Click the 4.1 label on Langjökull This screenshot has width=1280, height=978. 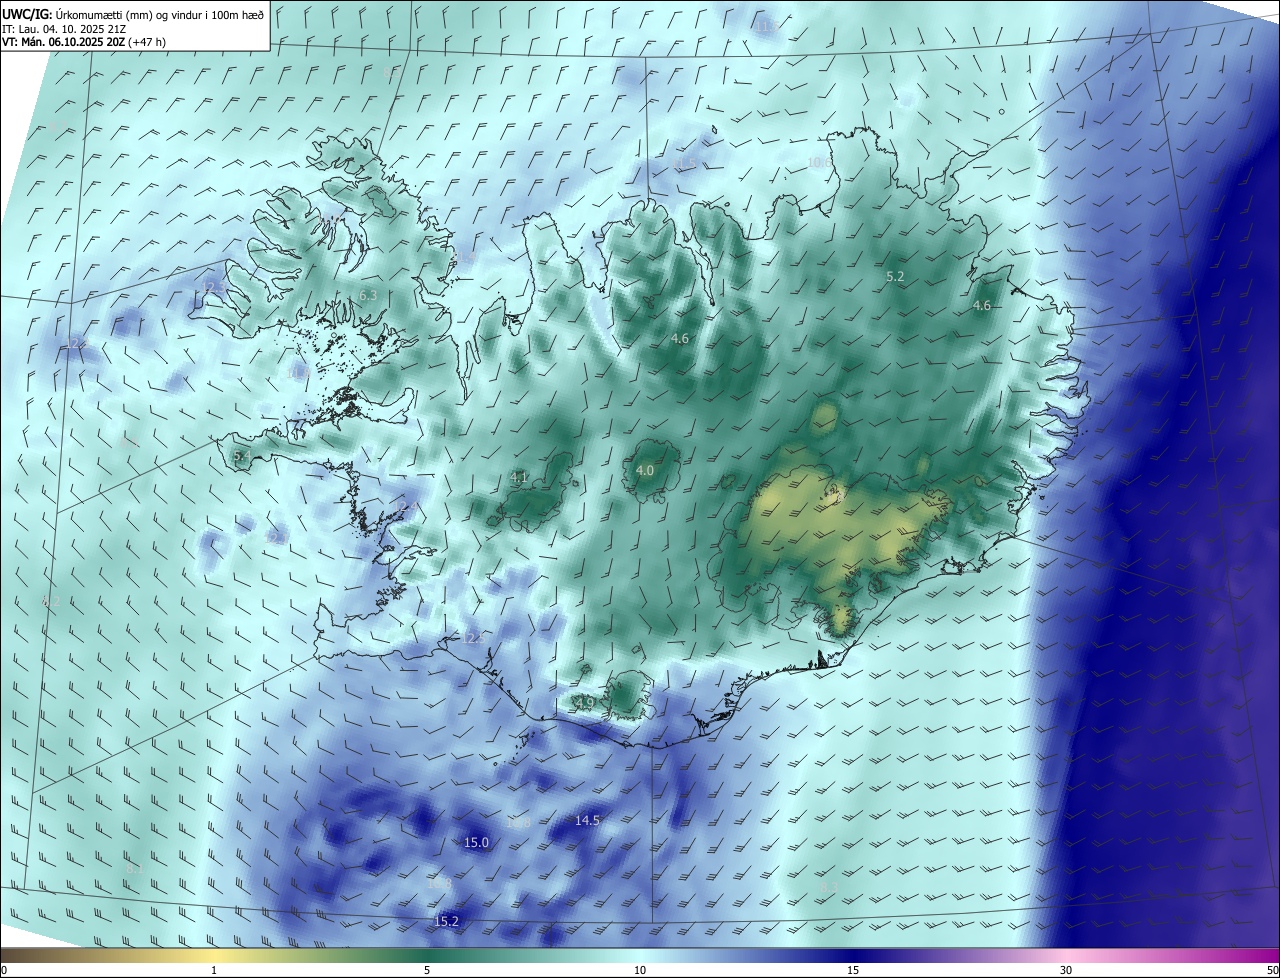[519, 477]
